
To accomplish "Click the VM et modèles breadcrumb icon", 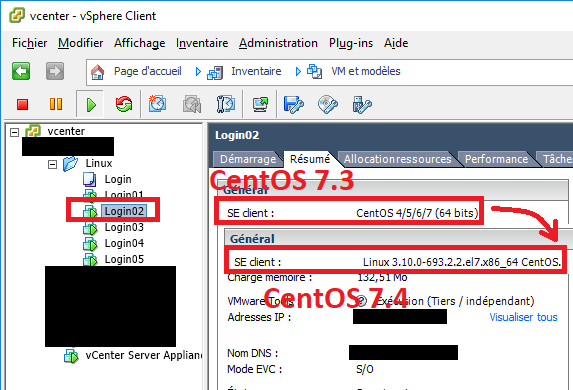I will 315,71.
